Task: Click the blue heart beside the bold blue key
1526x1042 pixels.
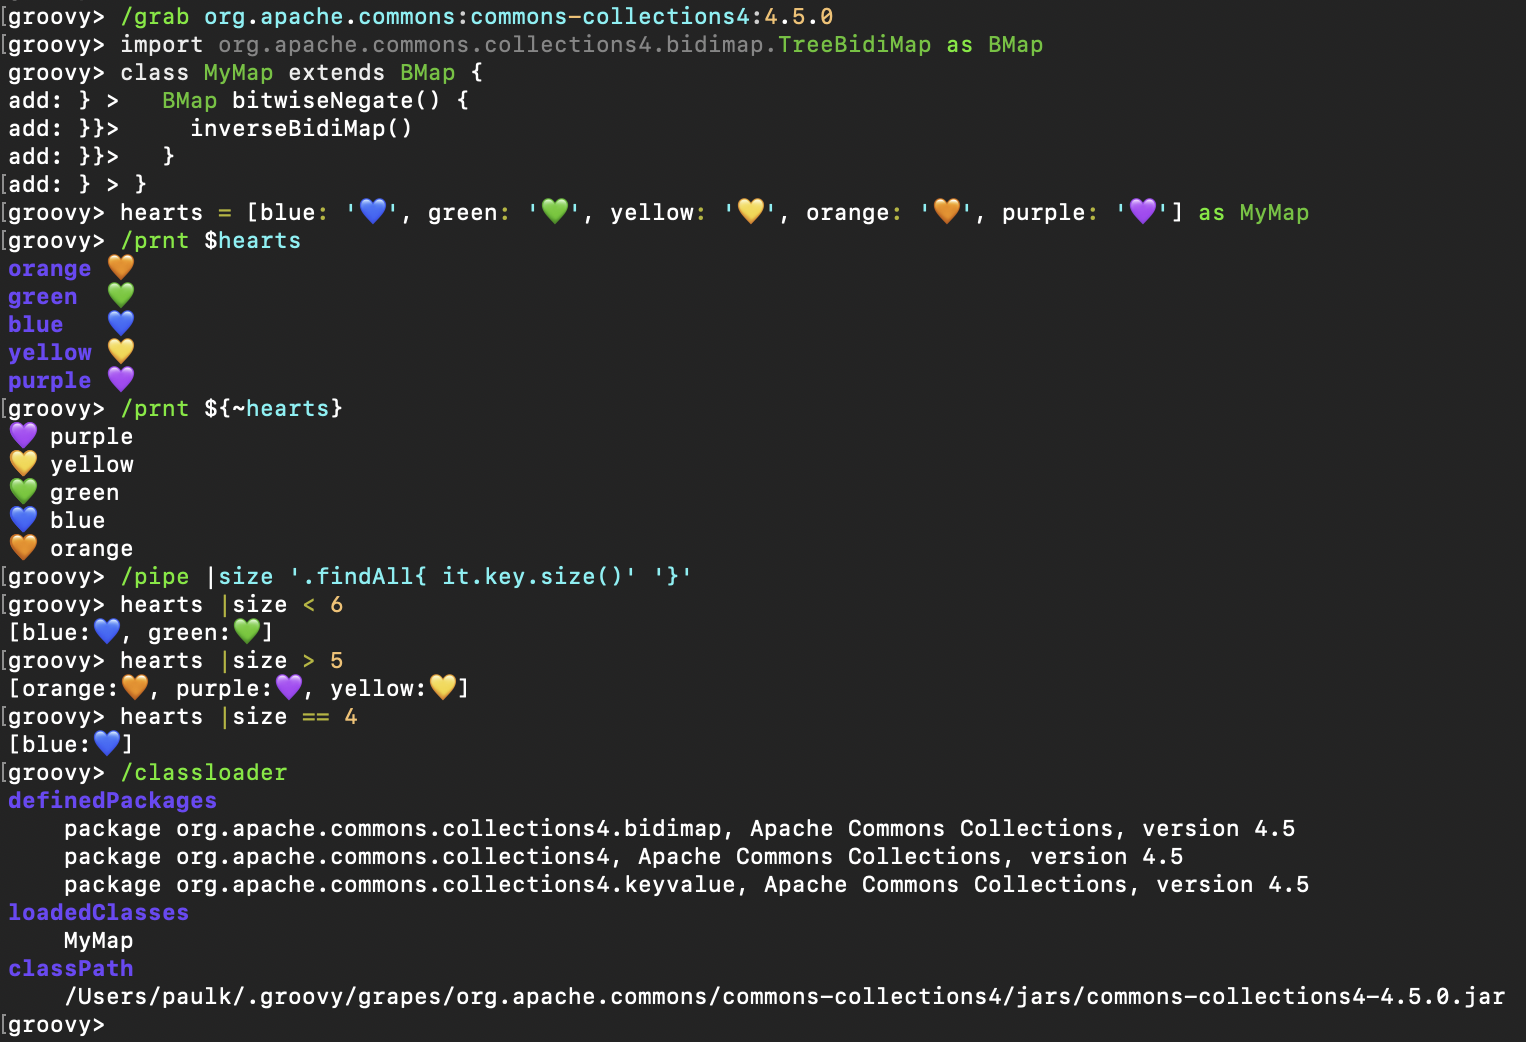Action: coord(121,324)
